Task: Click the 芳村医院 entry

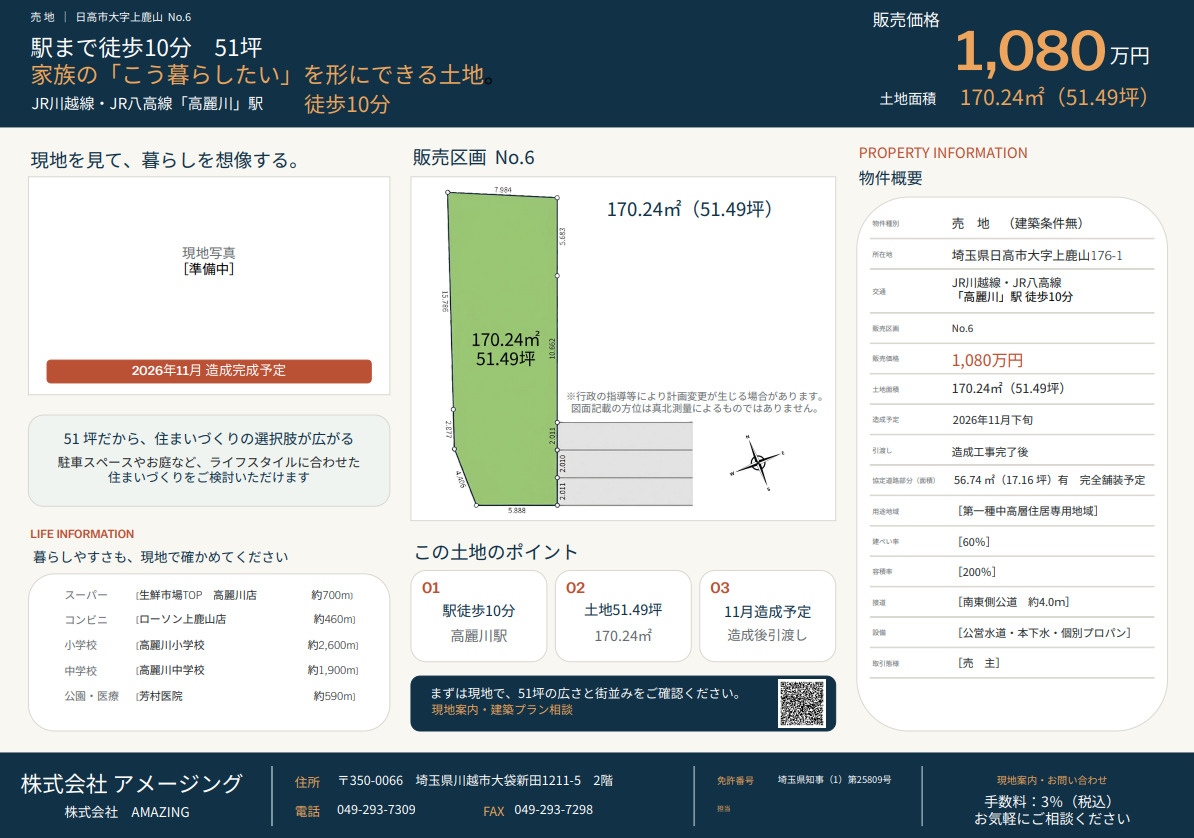Action: coord(159,696)
